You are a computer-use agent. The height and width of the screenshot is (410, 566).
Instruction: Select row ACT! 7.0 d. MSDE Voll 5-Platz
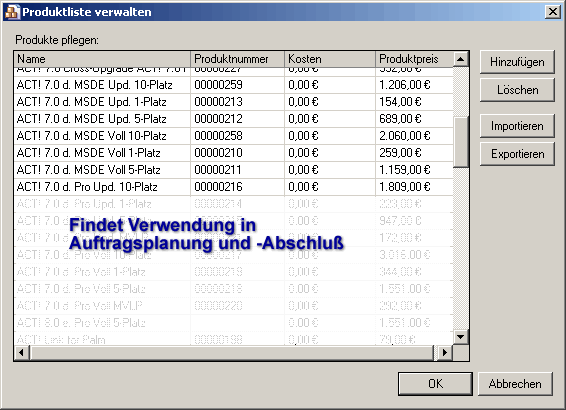click(234, 170)
